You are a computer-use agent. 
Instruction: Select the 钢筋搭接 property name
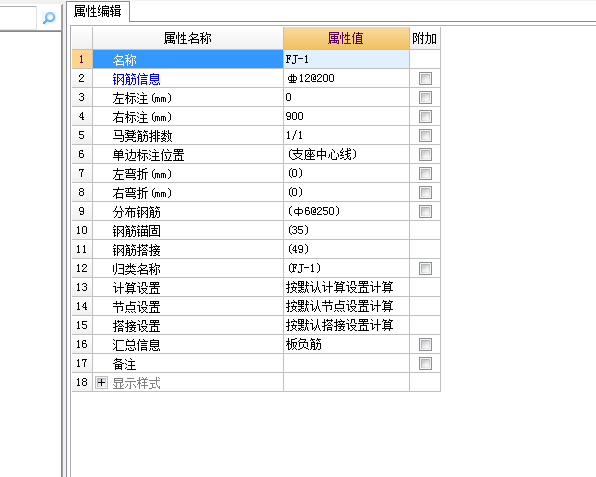[x=136, y=250]
